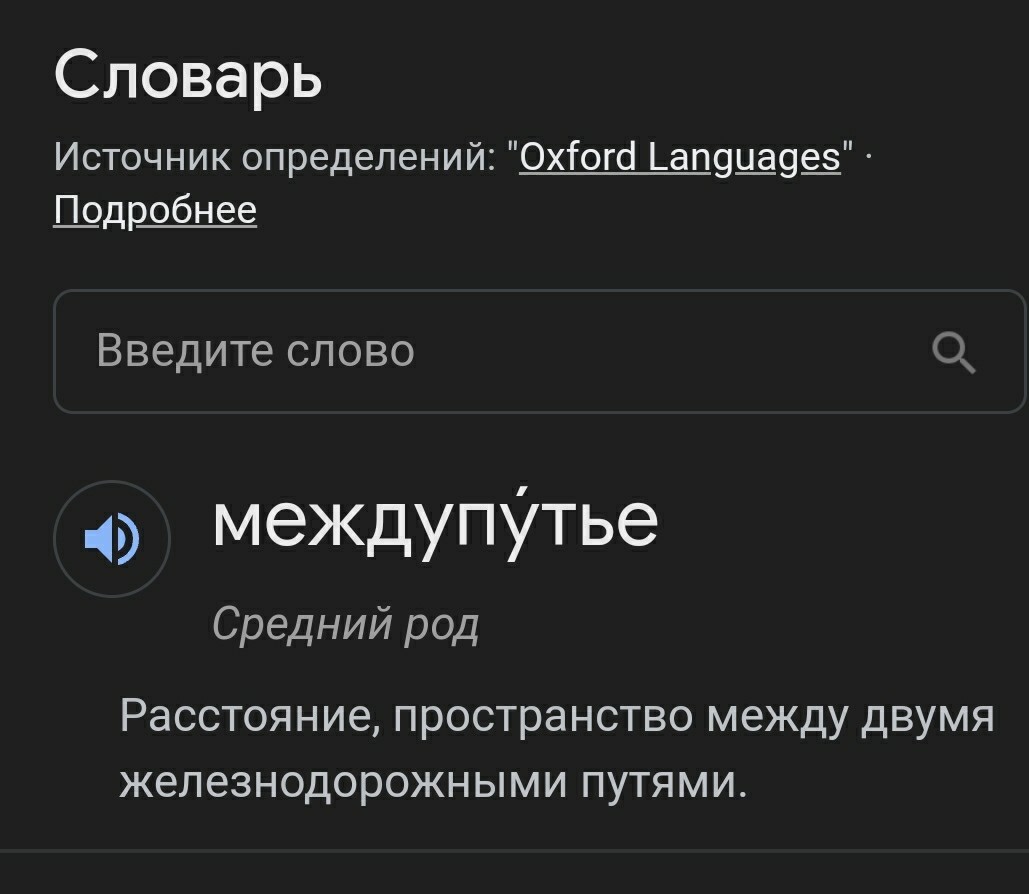
Task: Open the Oxford Languages source link
Action: pos(680,158)
